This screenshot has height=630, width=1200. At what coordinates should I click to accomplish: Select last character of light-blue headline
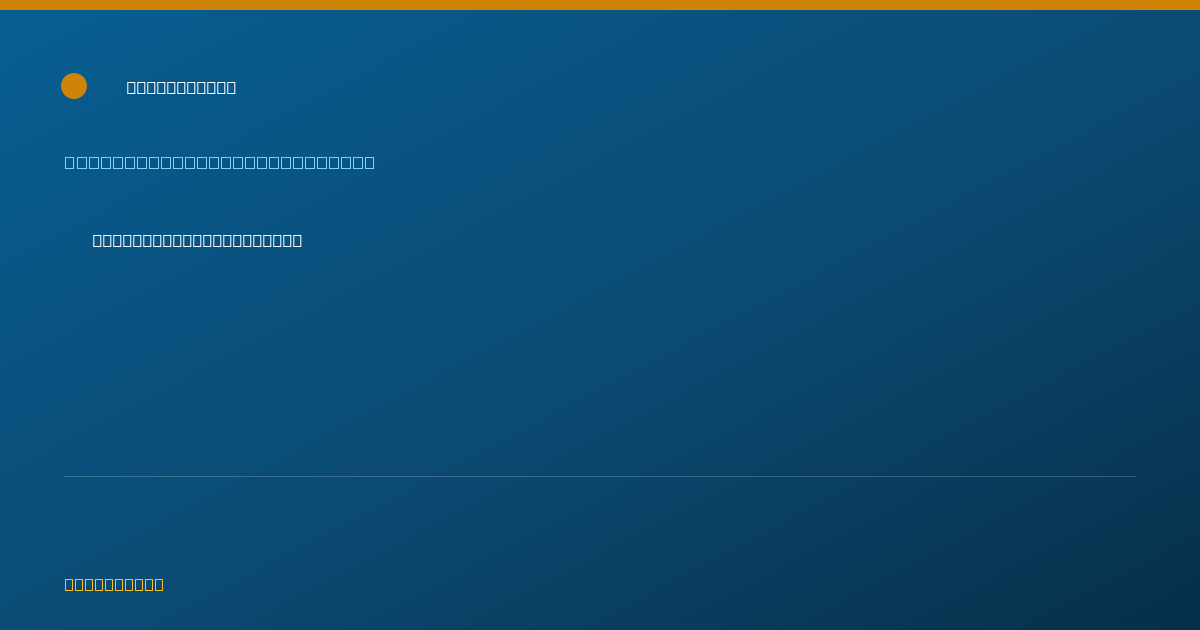coord(369,162)
